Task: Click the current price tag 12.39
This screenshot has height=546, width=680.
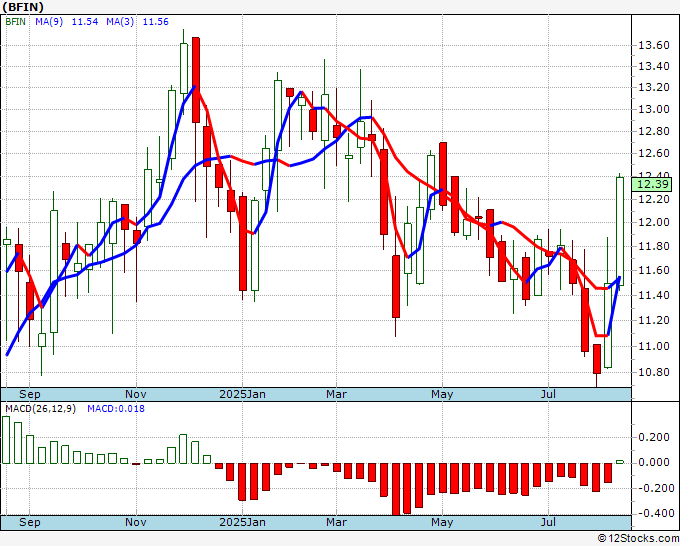Action: point(652,184)
